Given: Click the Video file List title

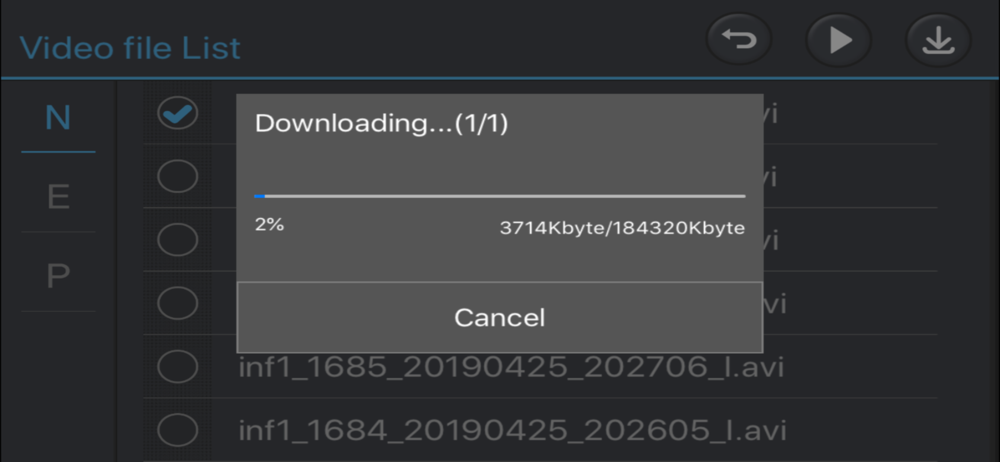Looking at the screenshot, I should pos(130,48).
